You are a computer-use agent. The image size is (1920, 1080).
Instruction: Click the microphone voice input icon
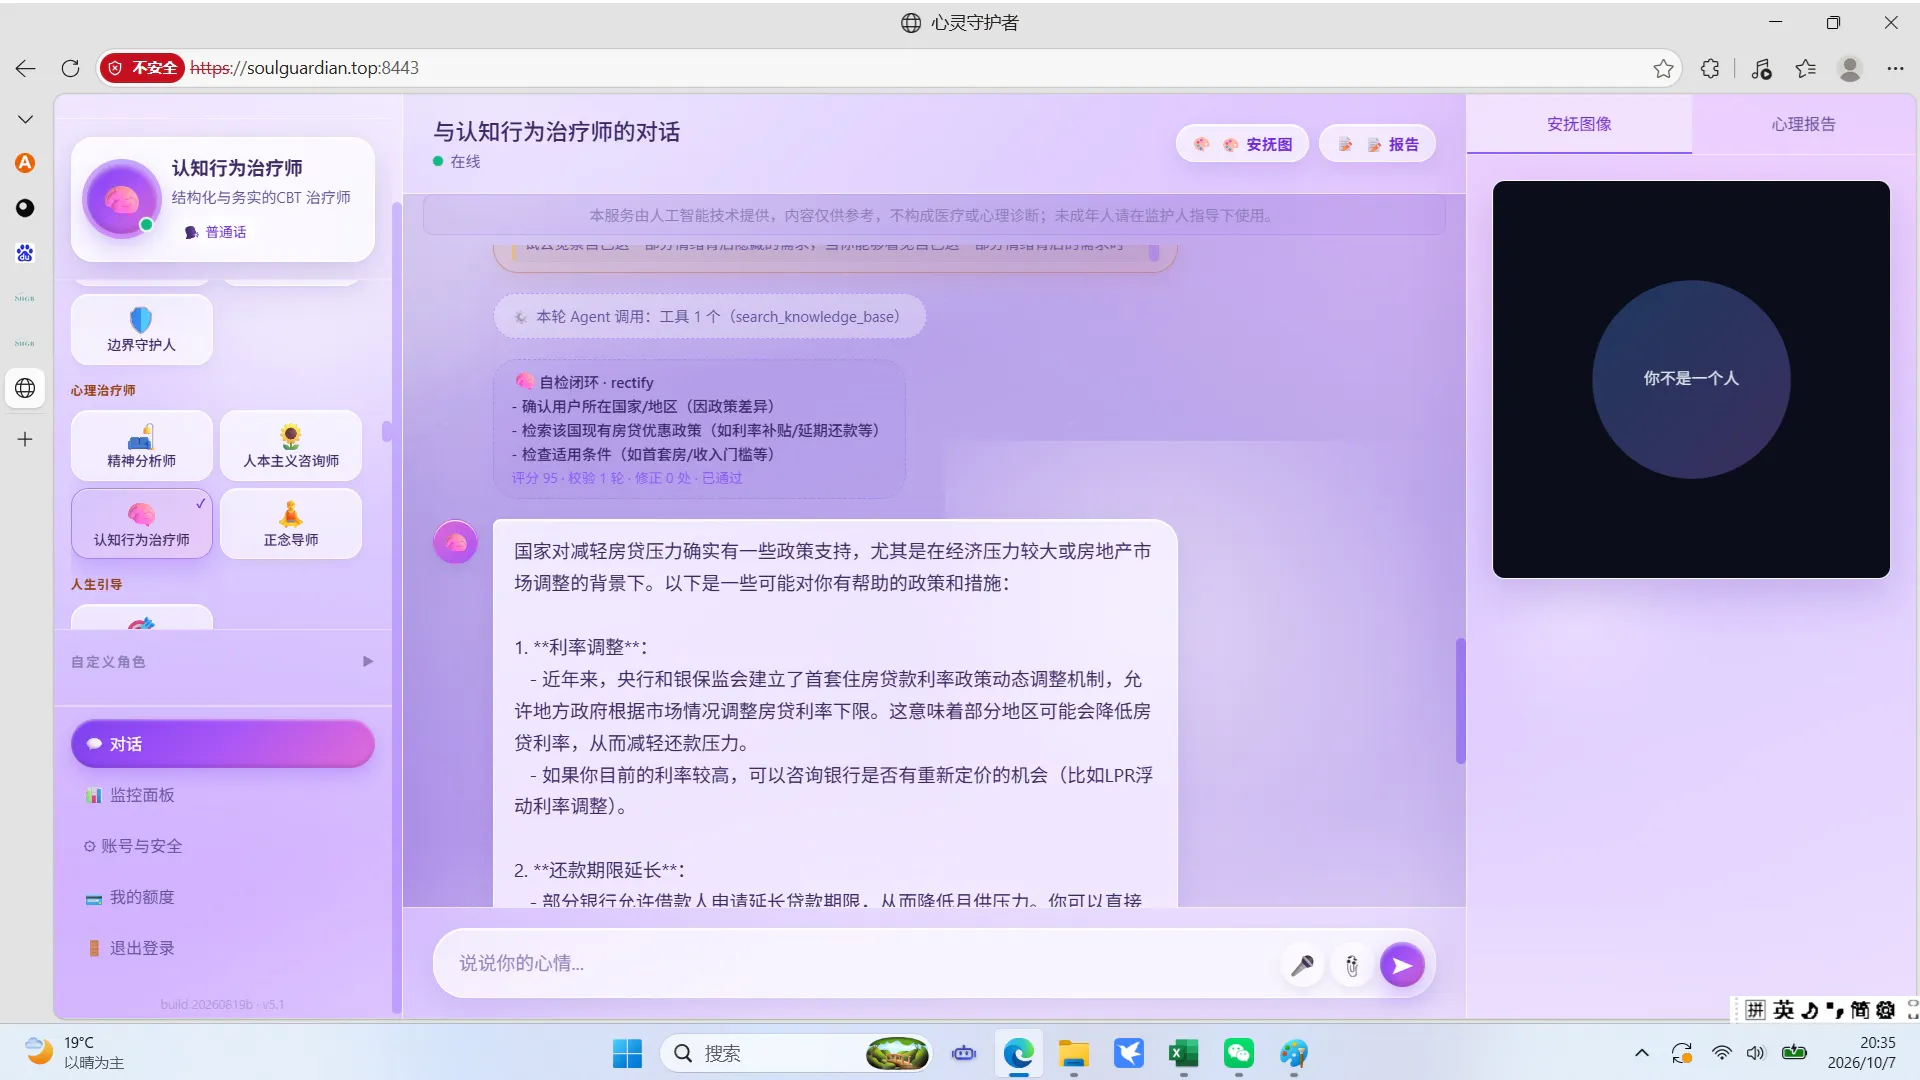[1302, 965]
